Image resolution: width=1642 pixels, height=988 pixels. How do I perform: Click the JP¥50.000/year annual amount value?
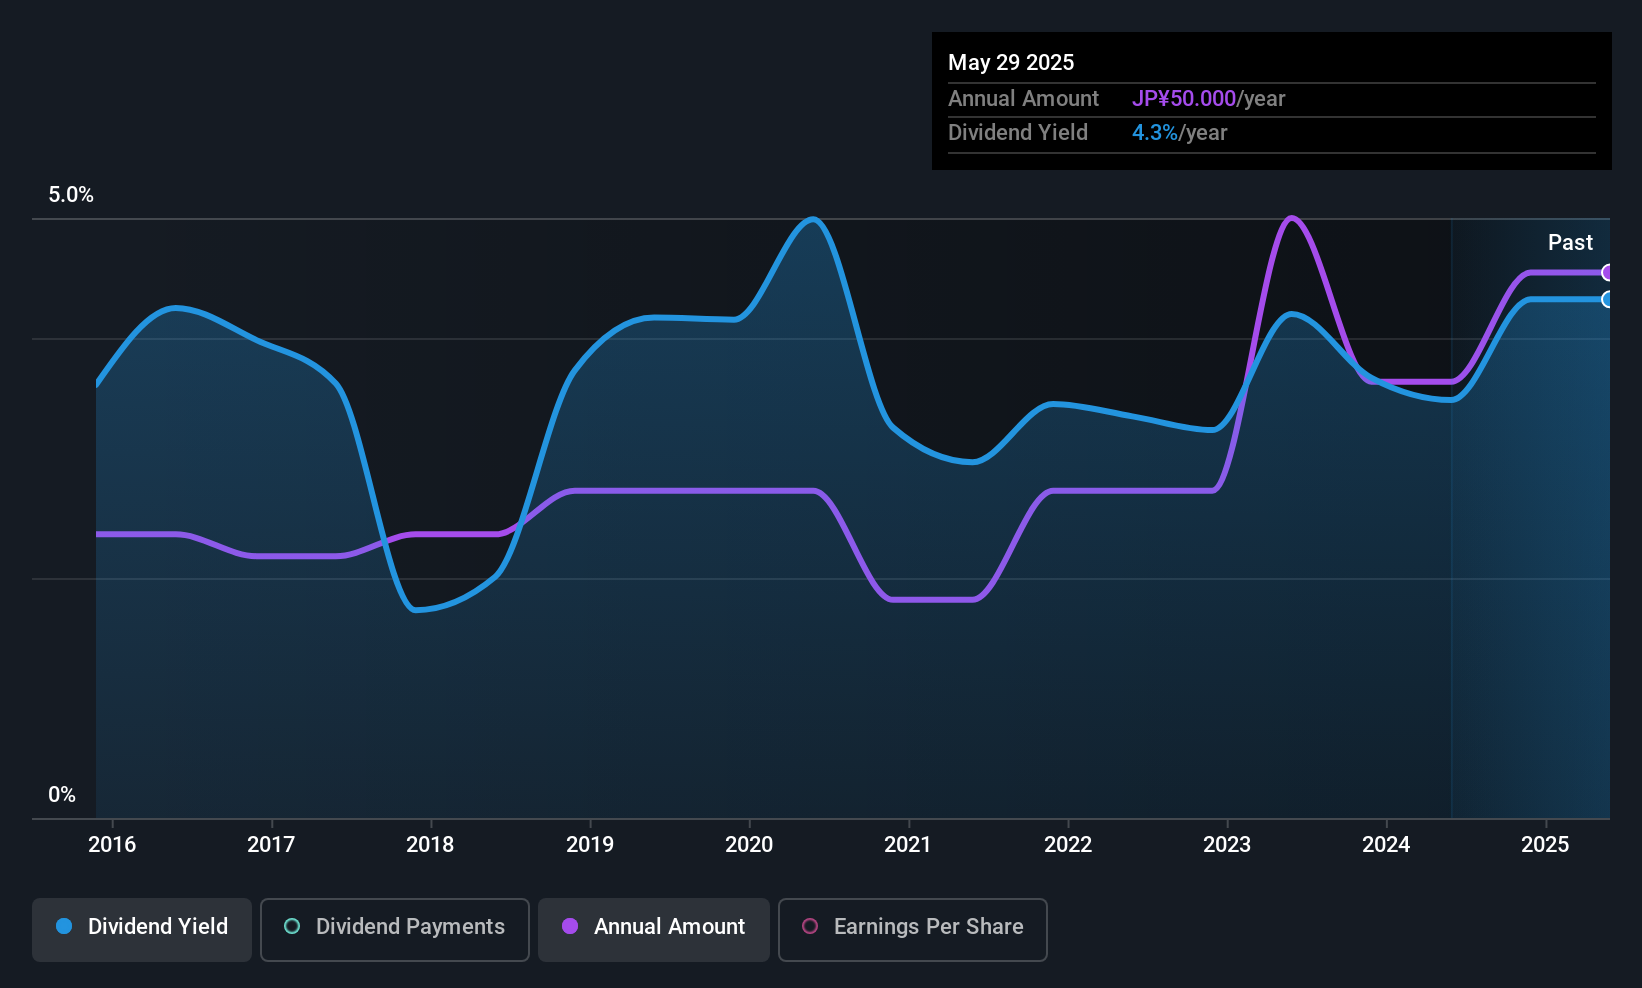tap(1208, 99)
